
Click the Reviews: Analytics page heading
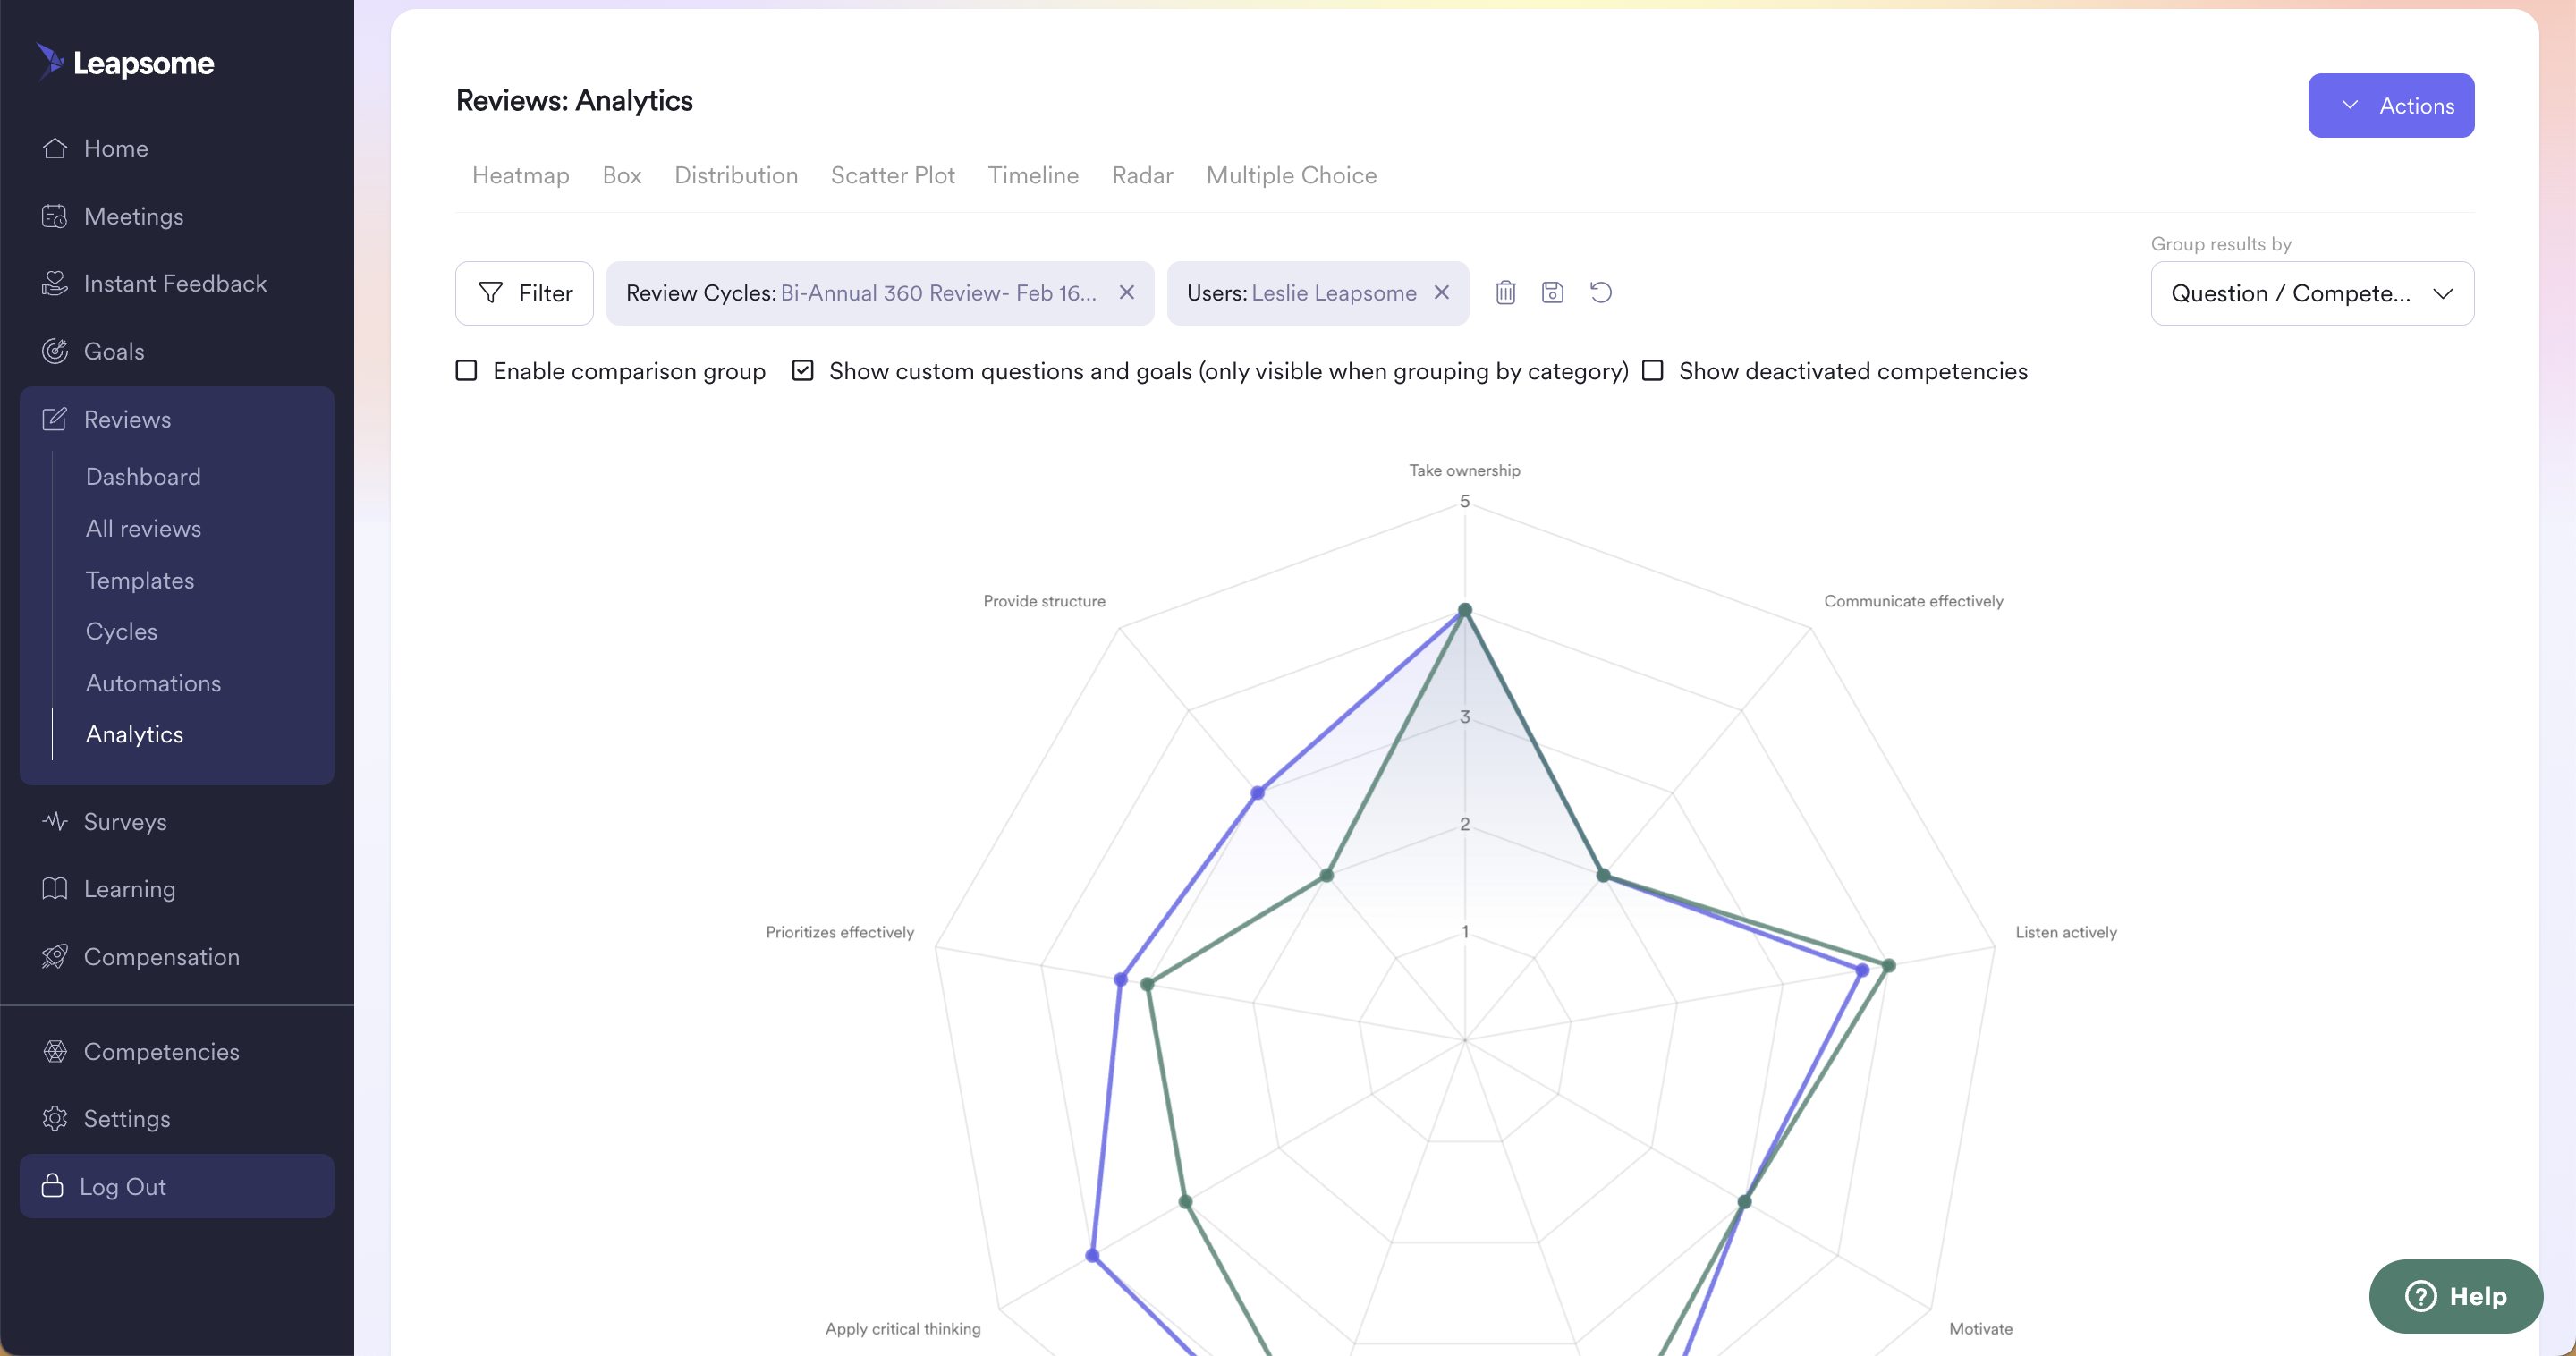(x=574, y=100)
